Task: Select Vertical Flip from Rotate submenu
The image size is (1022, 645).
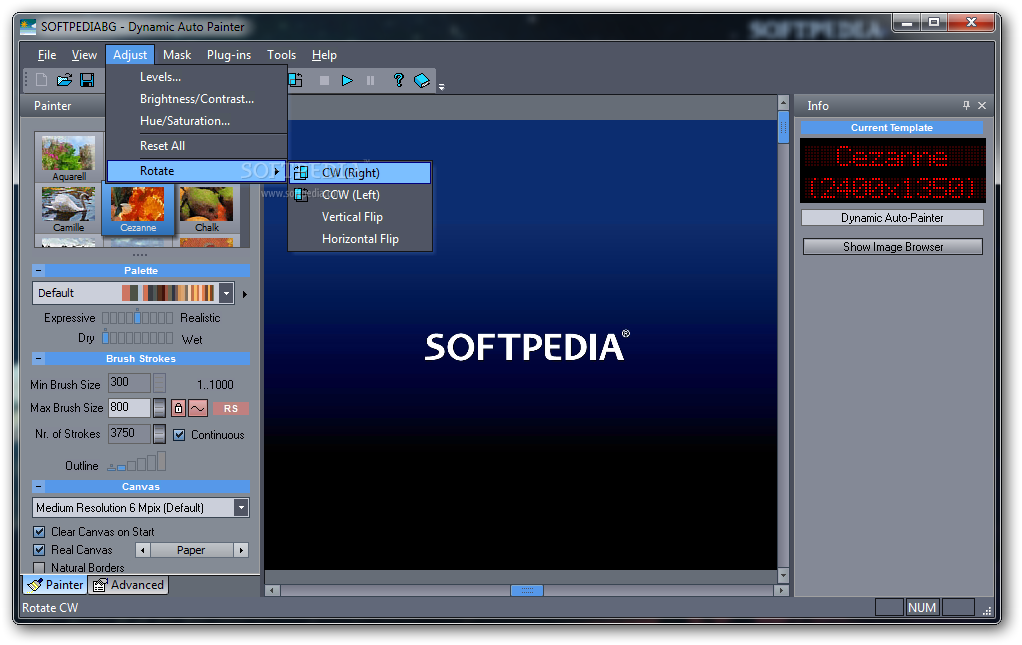Action: pos(360,217)
